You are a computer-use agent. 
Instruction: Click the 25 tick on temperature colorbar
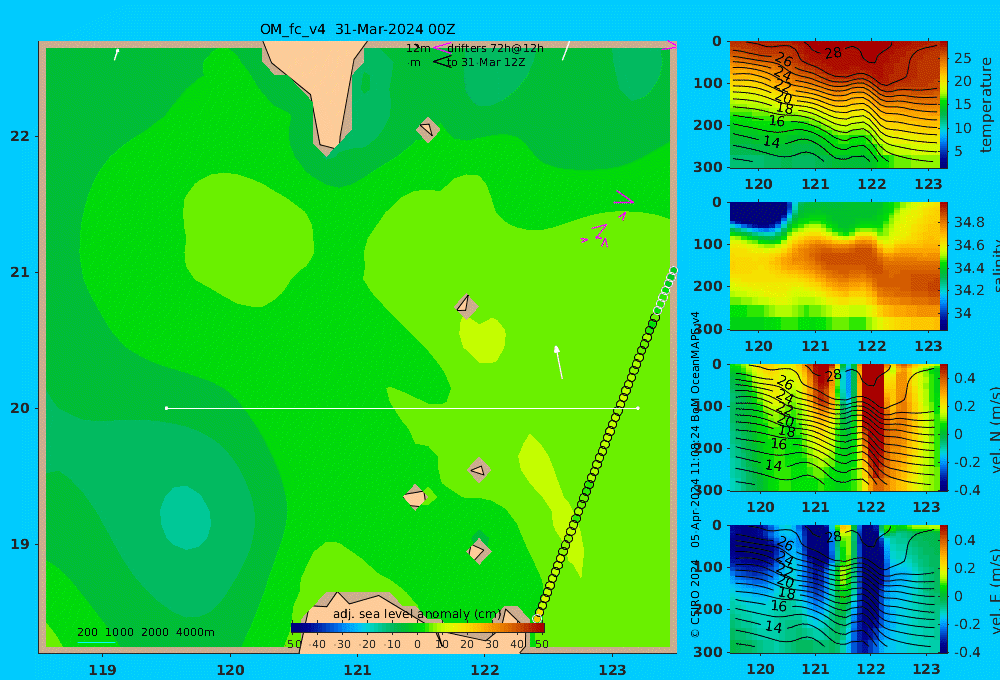point(962,58)
